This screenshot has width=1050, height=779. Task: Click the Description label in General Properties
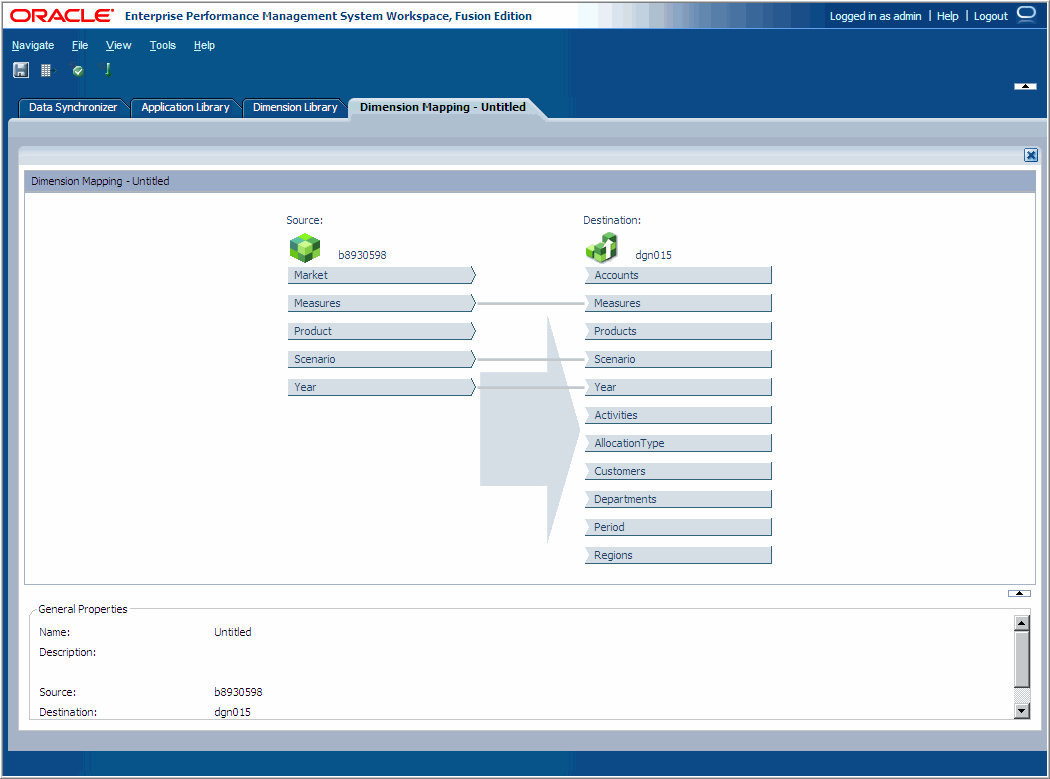68,652
